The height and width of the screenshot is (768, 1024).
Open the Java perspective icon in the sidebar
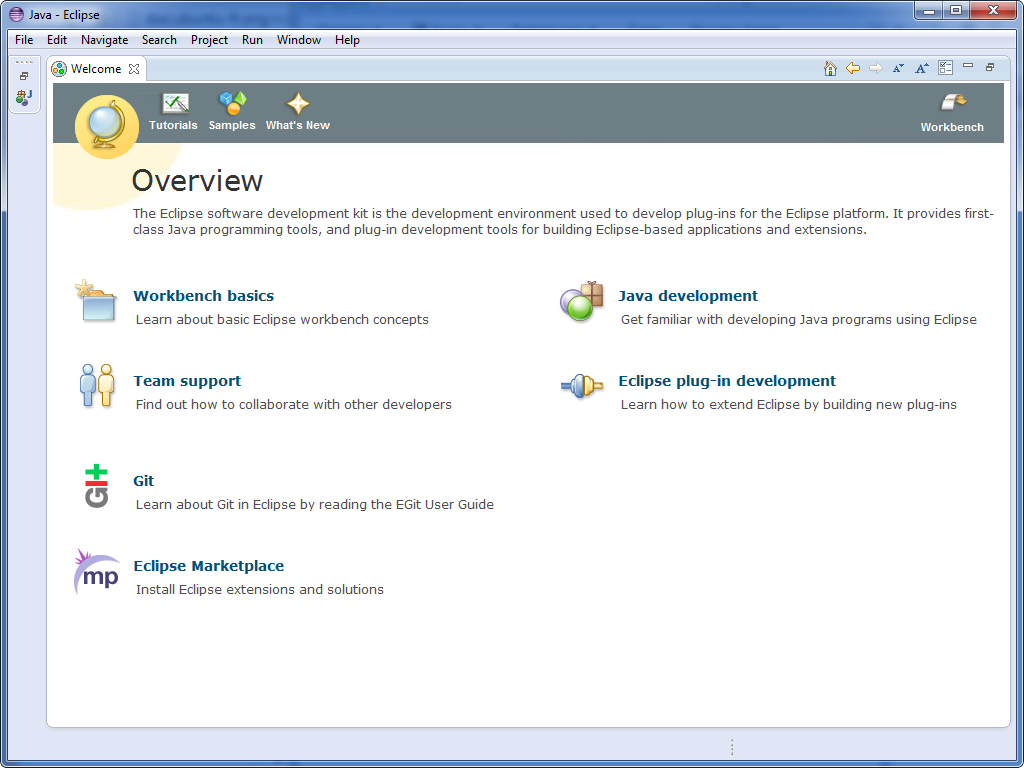(22, 97)
